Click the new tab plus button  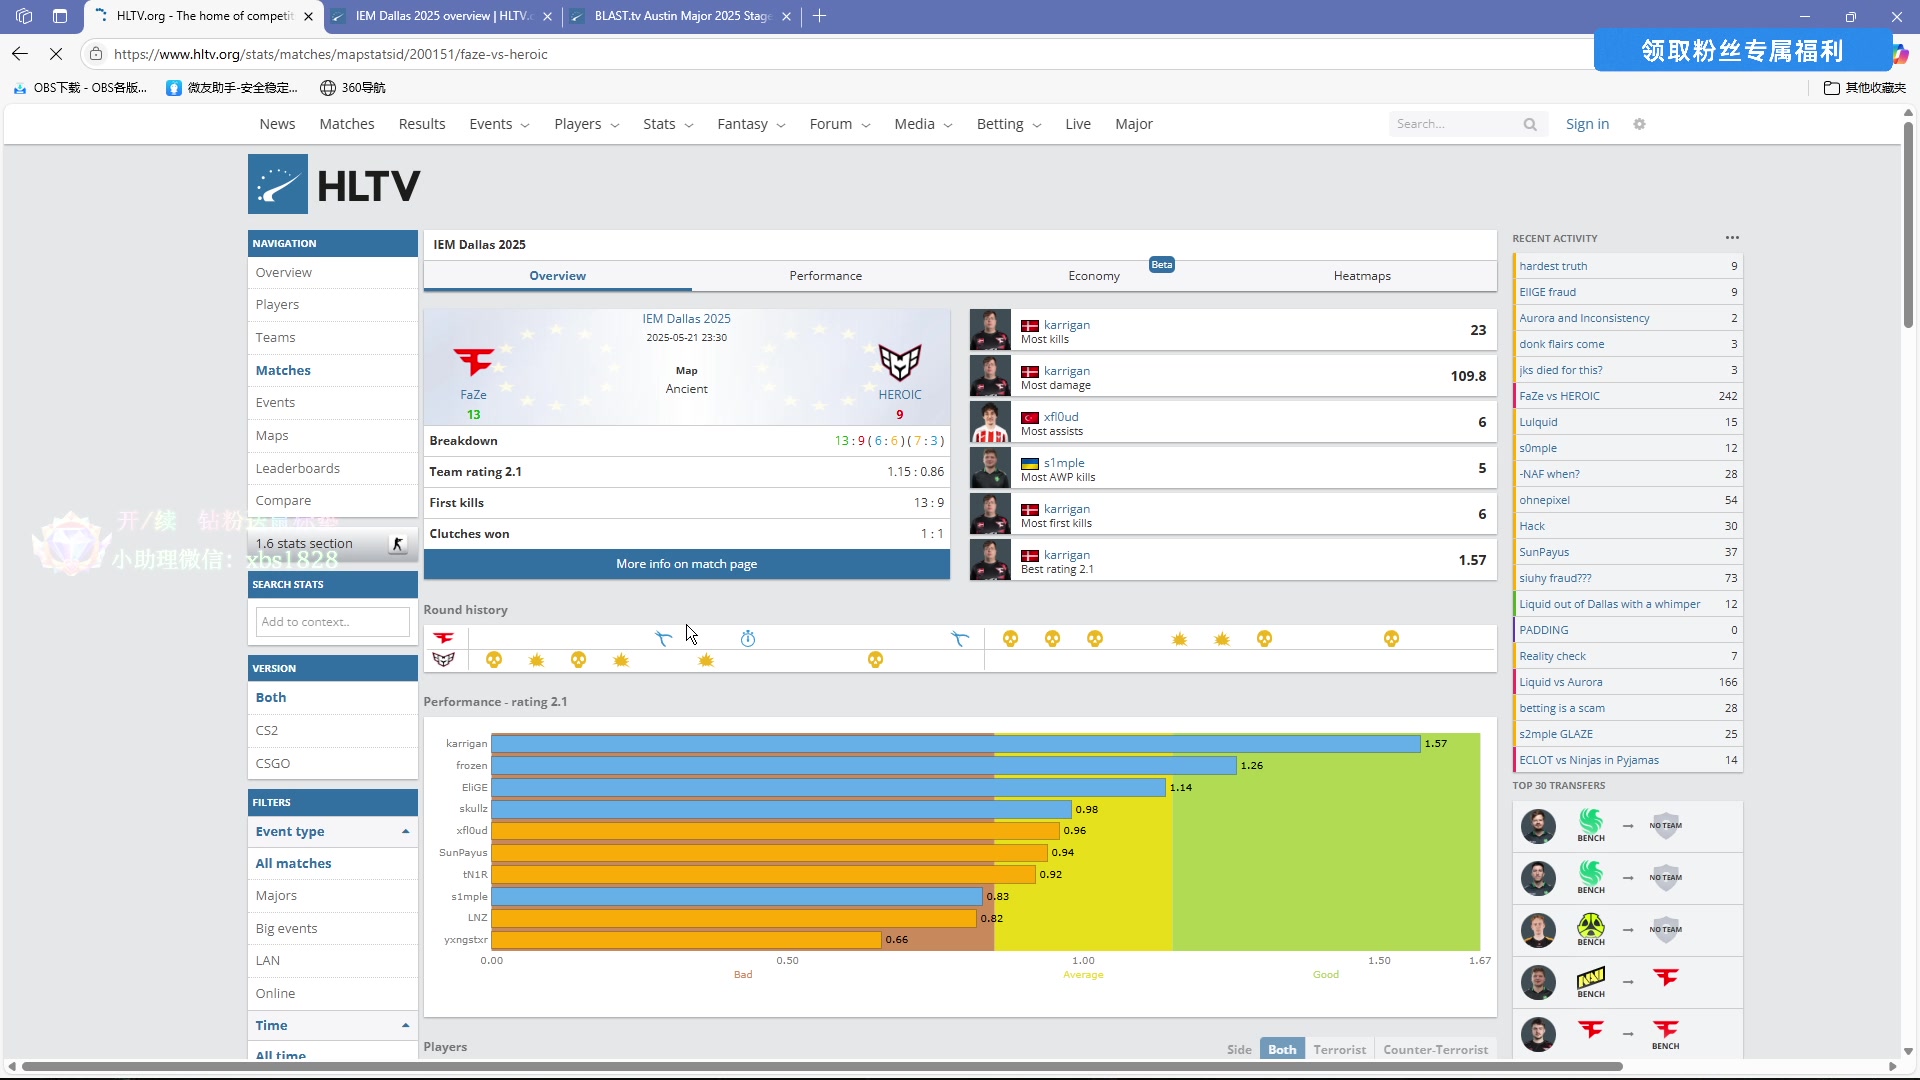pyautogui.click(x=819, y=16)
